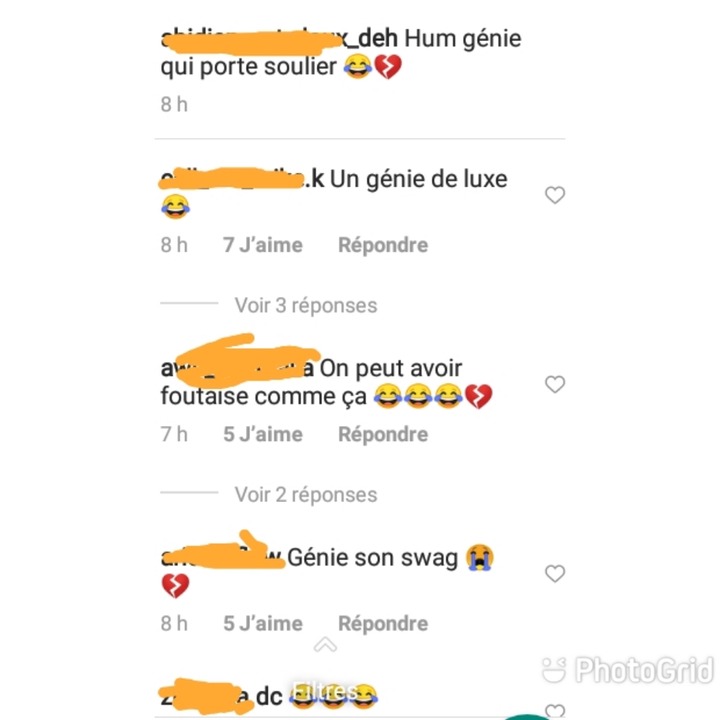Open "5 J'aime" under the Génie son swag comment
The height and width of the screenshot is (720, 720).
pos(263,623)
